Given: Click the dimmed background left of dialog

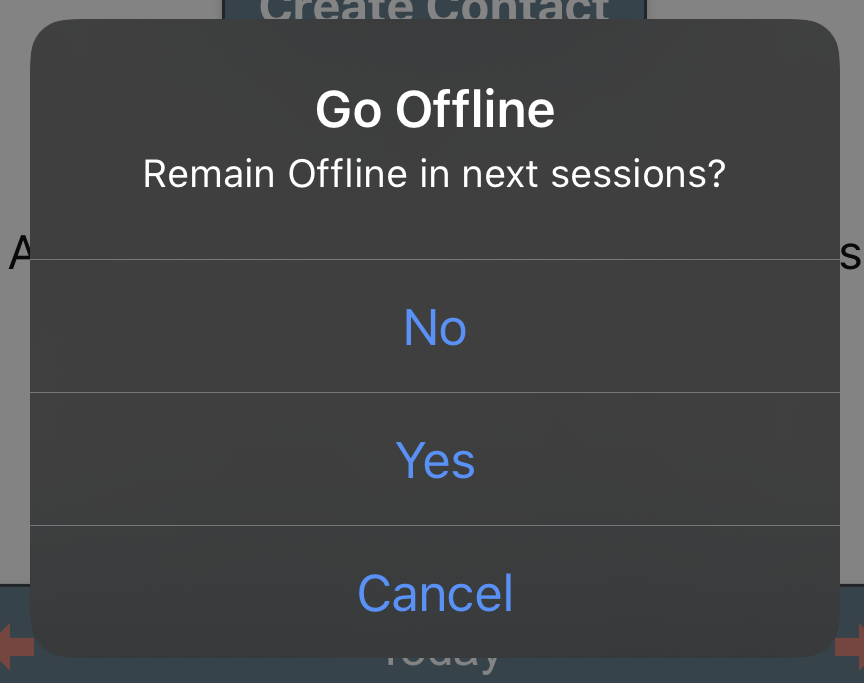Looking at the screenshot, I should click(15, 386).
